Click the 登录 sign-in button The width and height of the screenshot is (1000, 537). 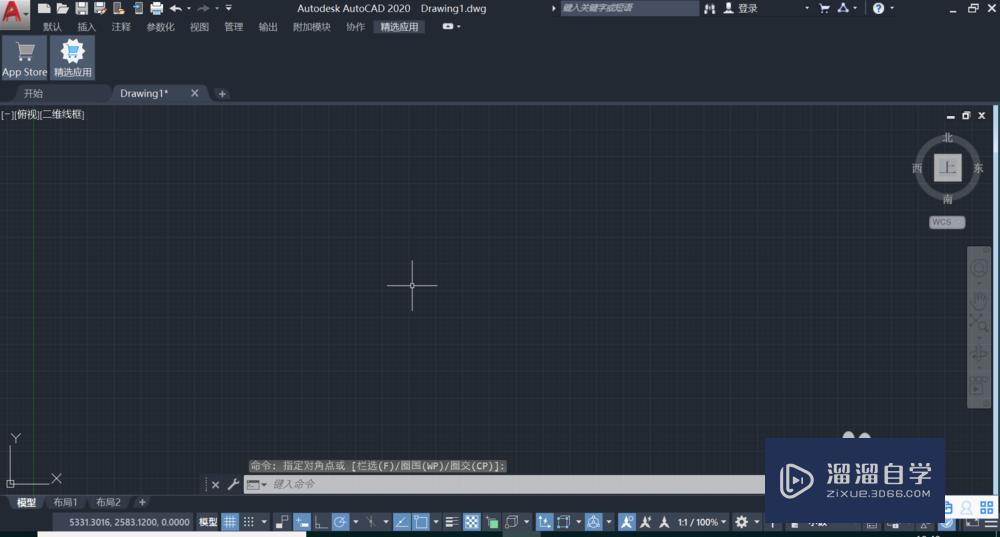741,8
